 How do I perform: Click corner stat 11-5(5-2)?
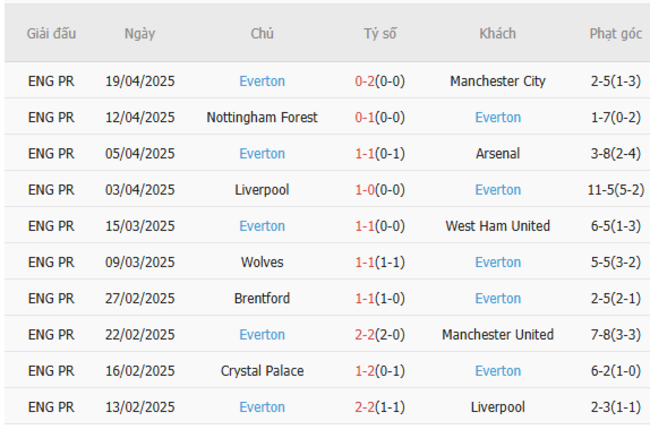[615, 189]
